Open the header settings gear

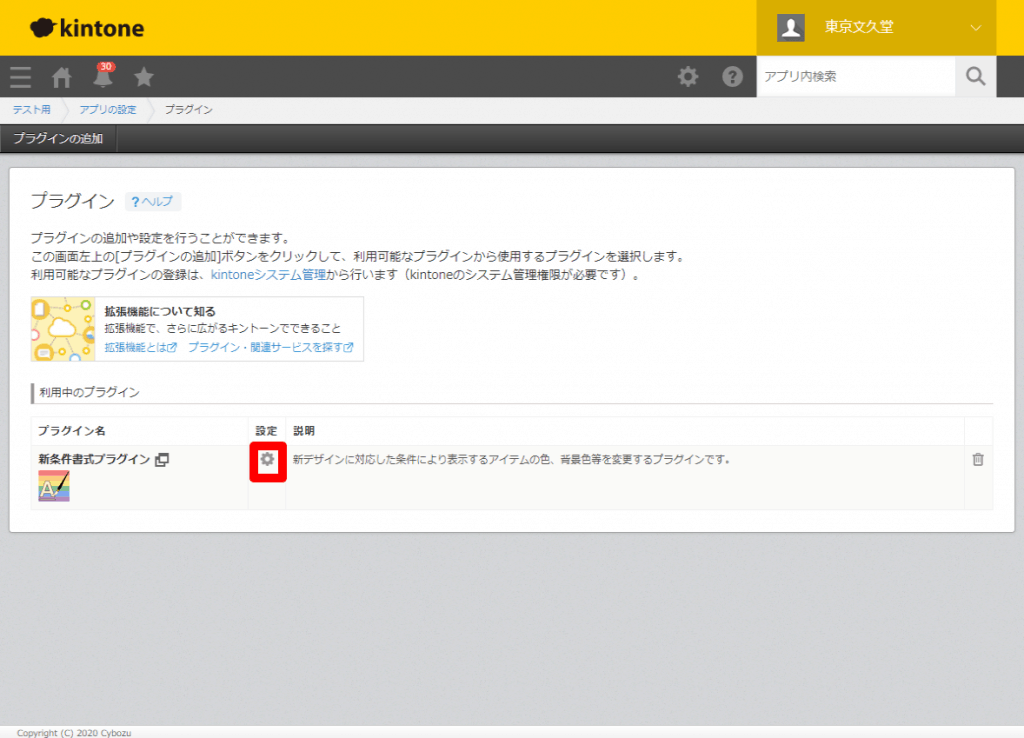point(688,77)
